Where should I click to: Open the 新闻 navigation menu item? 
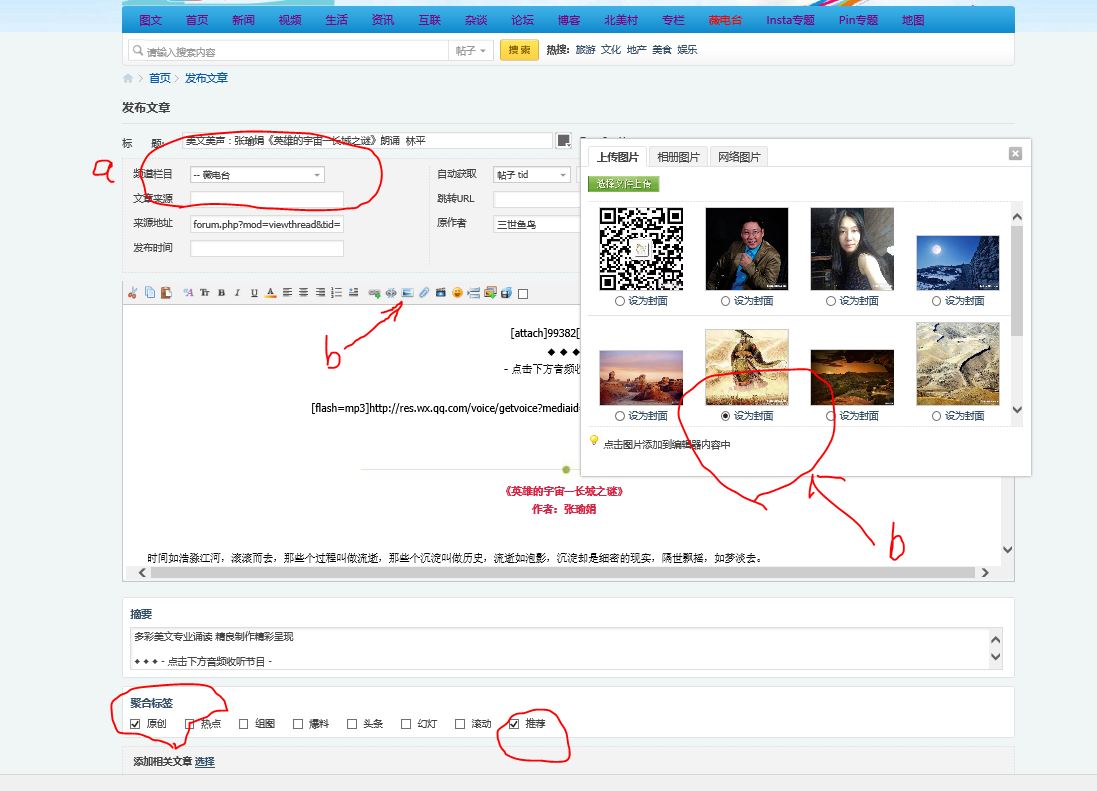tap(243, 20)
